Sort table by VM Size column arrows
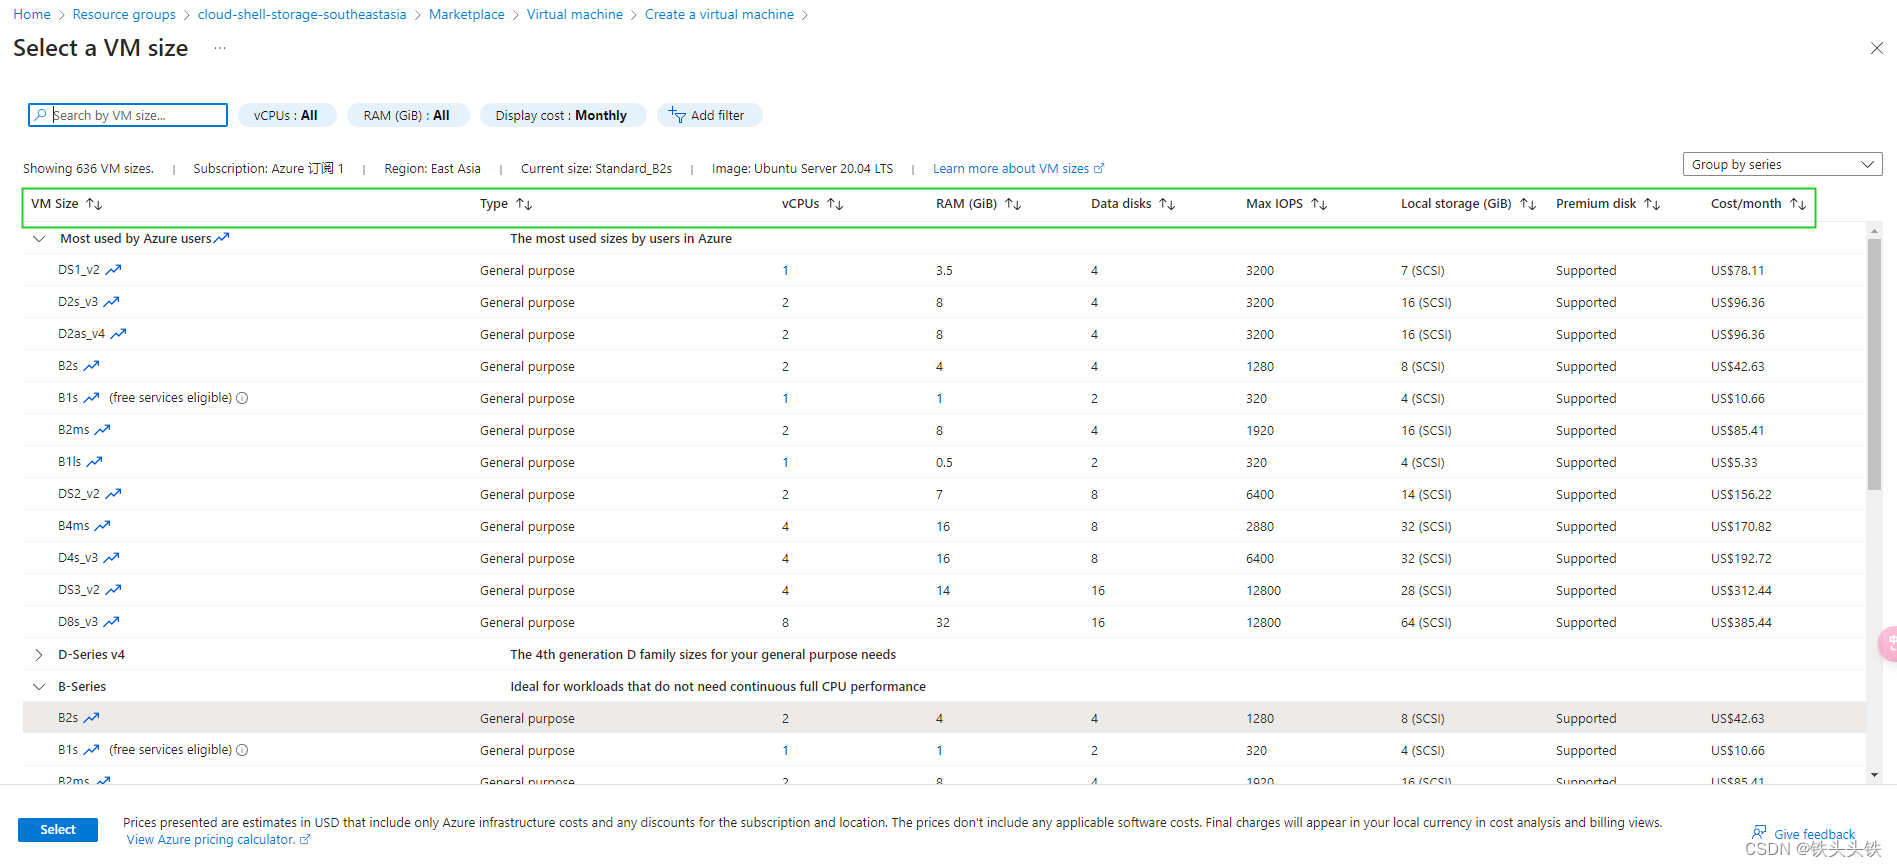Image resolution: width=1897 pixels, height=867 pixels. click(x=94, y=204)
